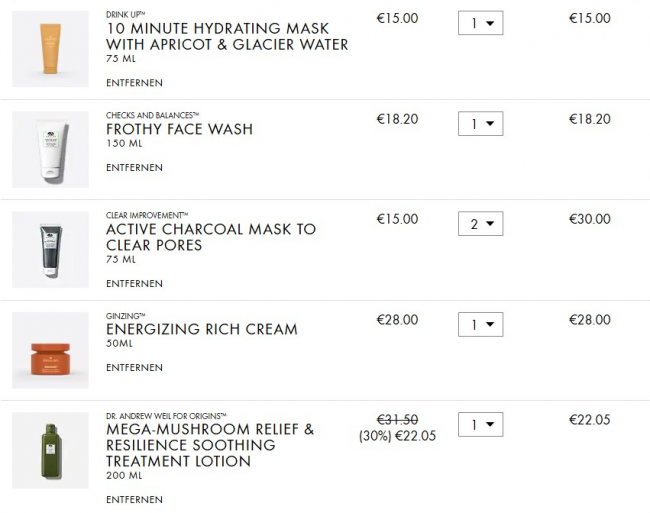Click the Frothy Face Wash product image
Image resolution: width=650 pixels, height=513 pixels.
(50, 150)
